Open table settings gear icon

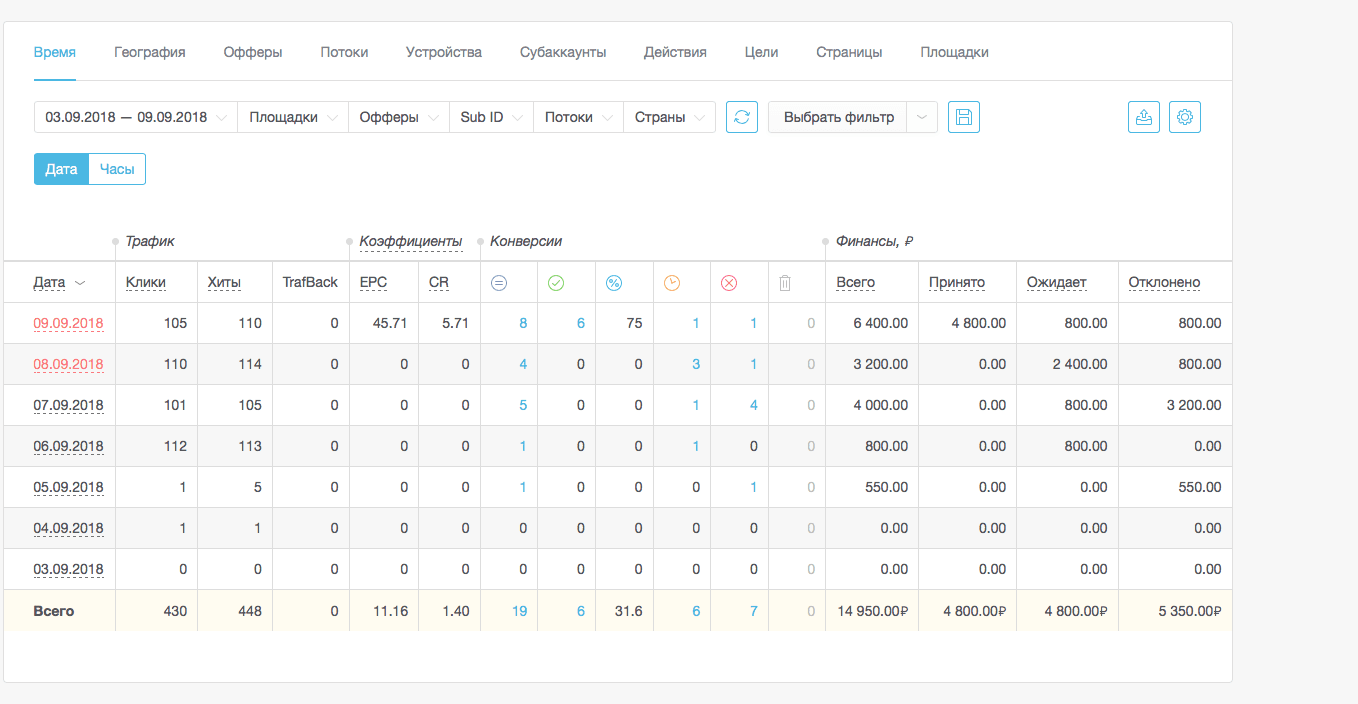pyautogui.click(x=1185, y=117)
